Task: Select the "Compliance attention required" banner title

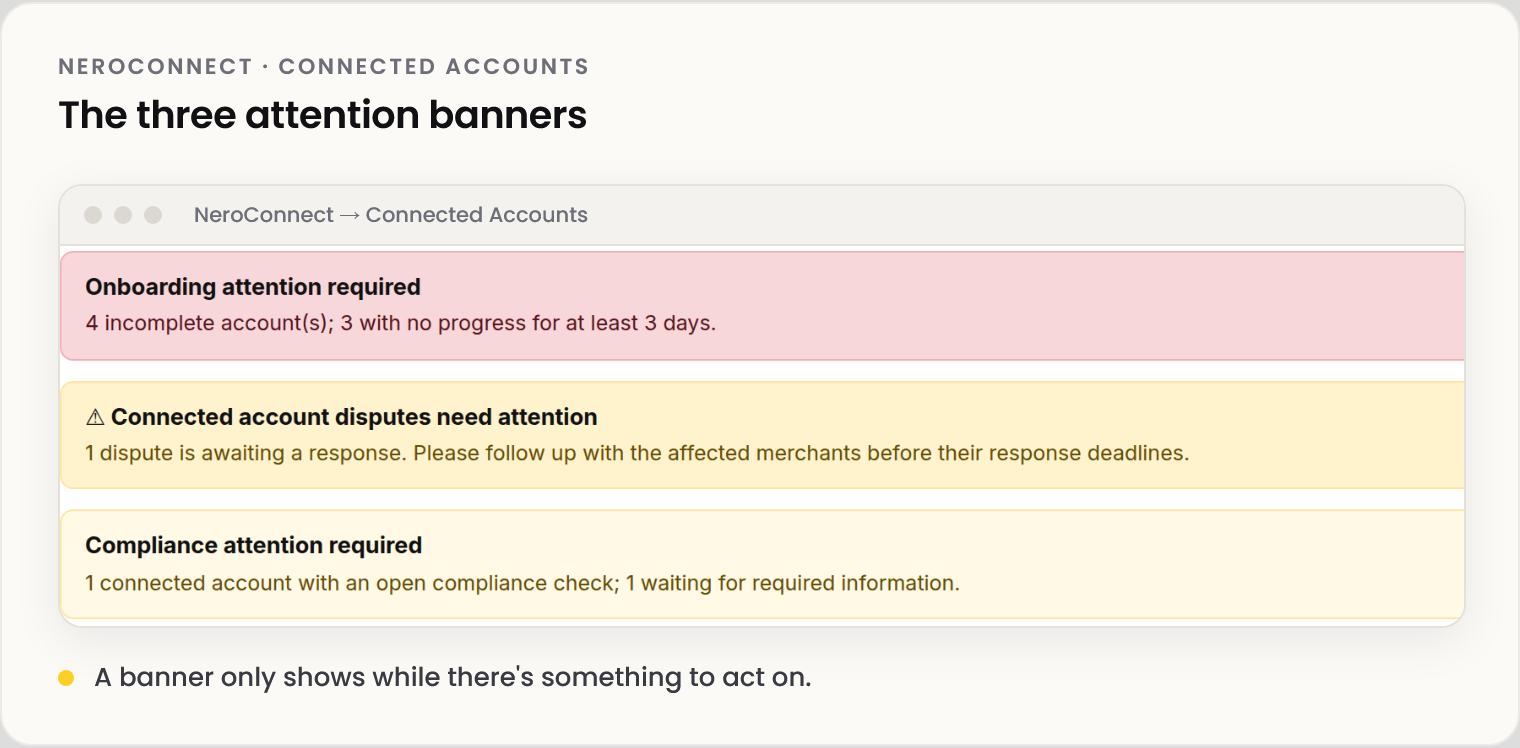Action: [x=254, y=545]
